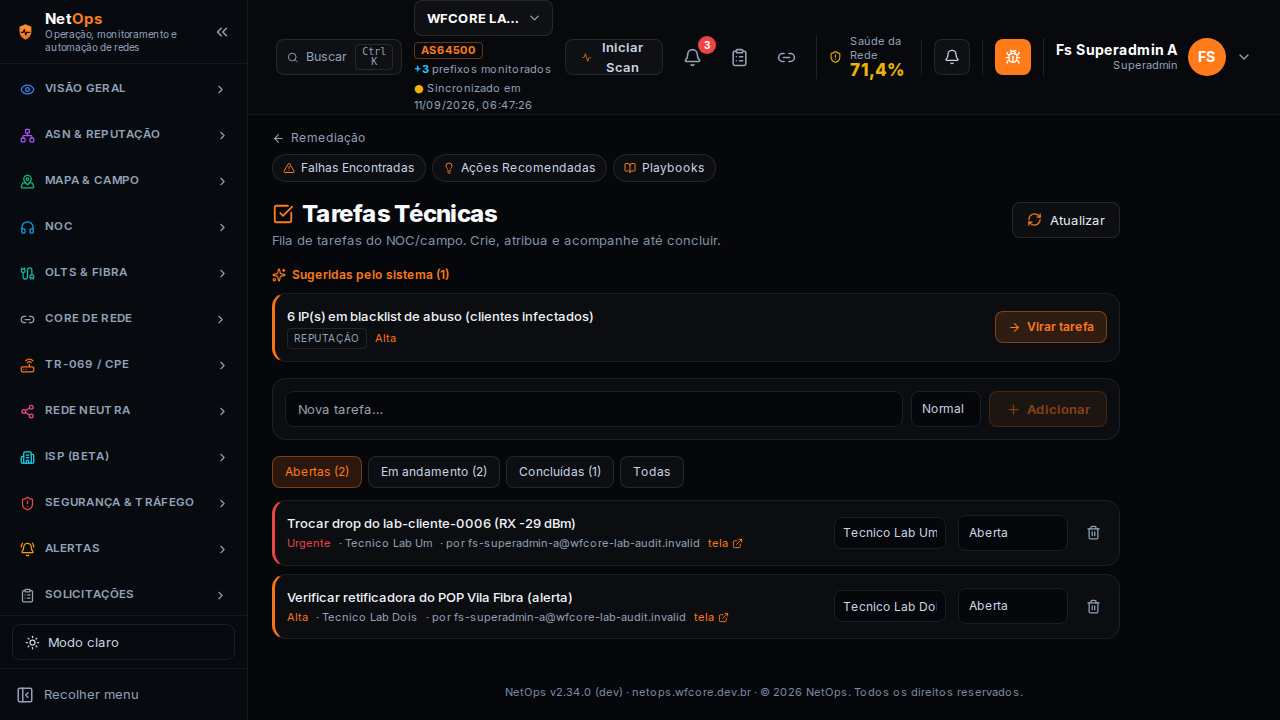Open notifications bell with 3 badge
This screenshot has width=1280, height=720.
692,57
